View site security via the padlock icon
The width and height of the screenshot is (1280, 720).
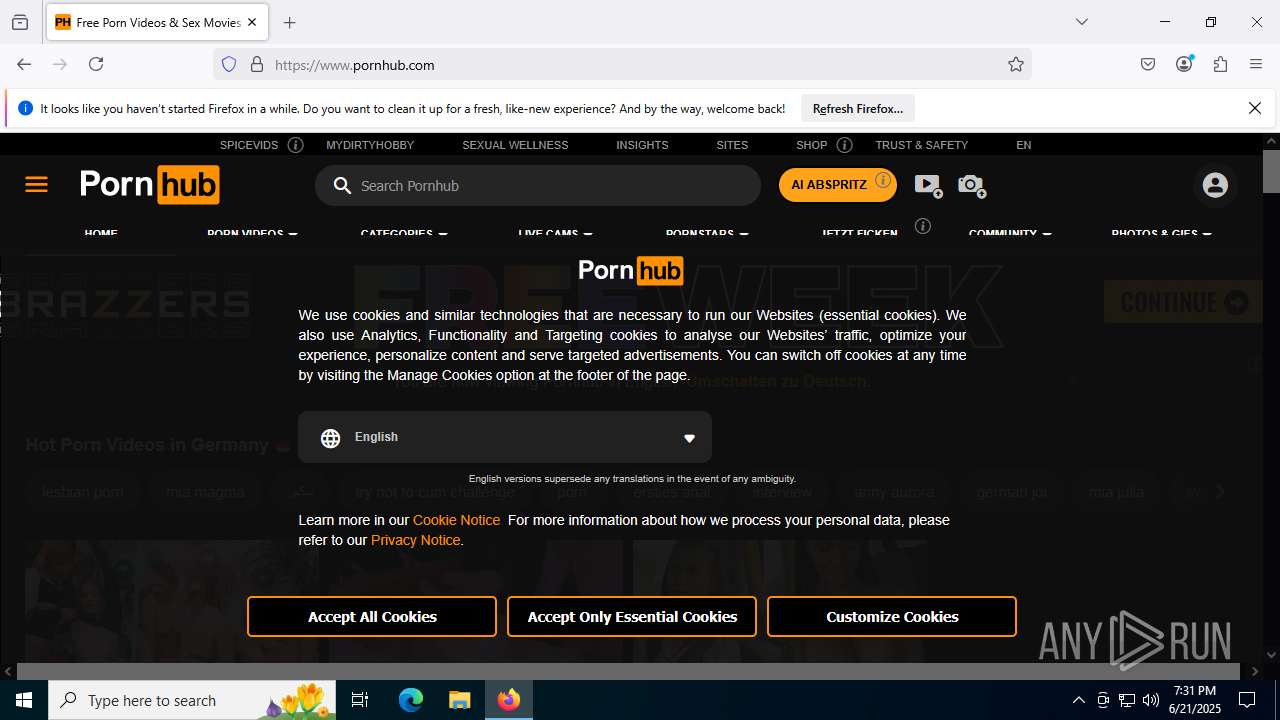pos(257,64)
